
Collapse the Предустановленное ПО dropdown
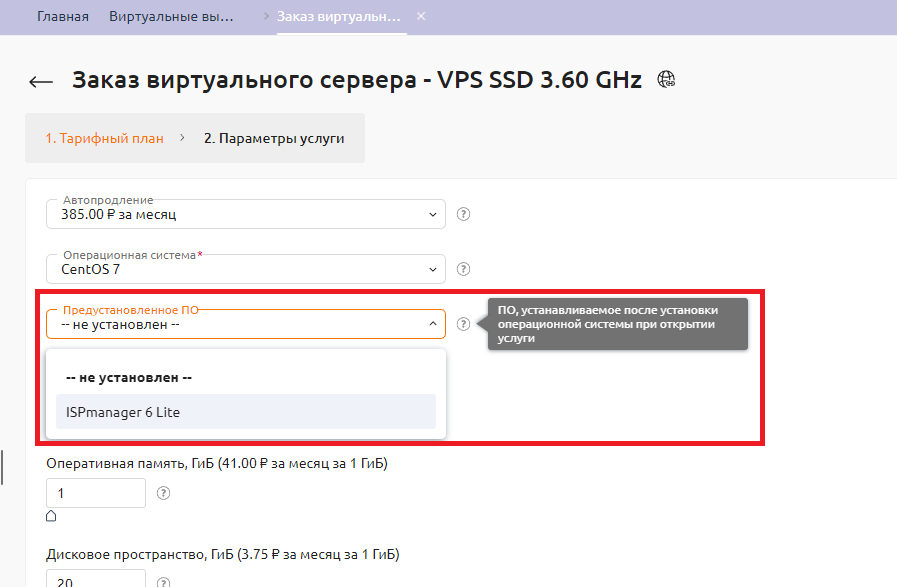click(x=432, y=324)
